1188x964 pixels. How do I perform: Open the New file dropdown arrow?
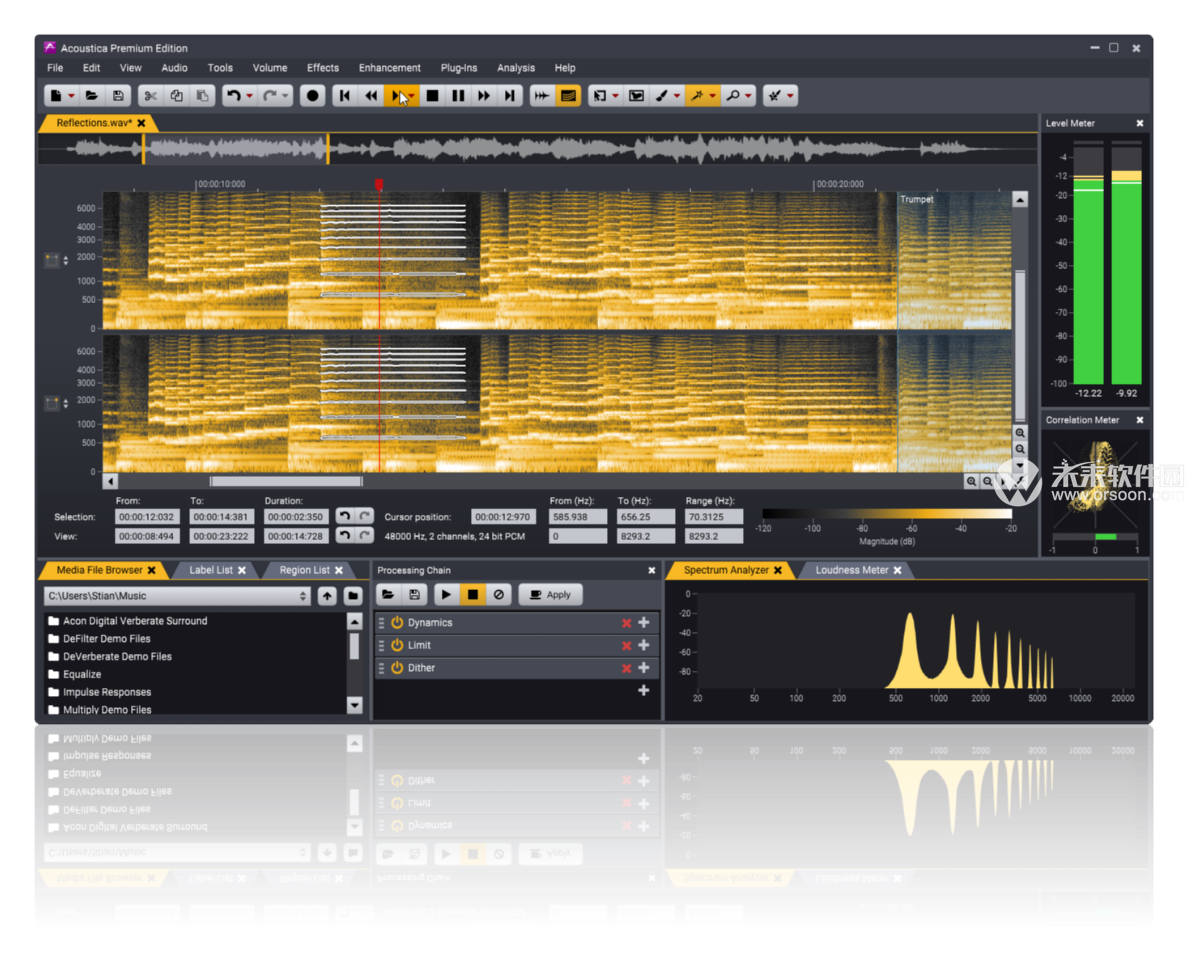pos(71,96)
